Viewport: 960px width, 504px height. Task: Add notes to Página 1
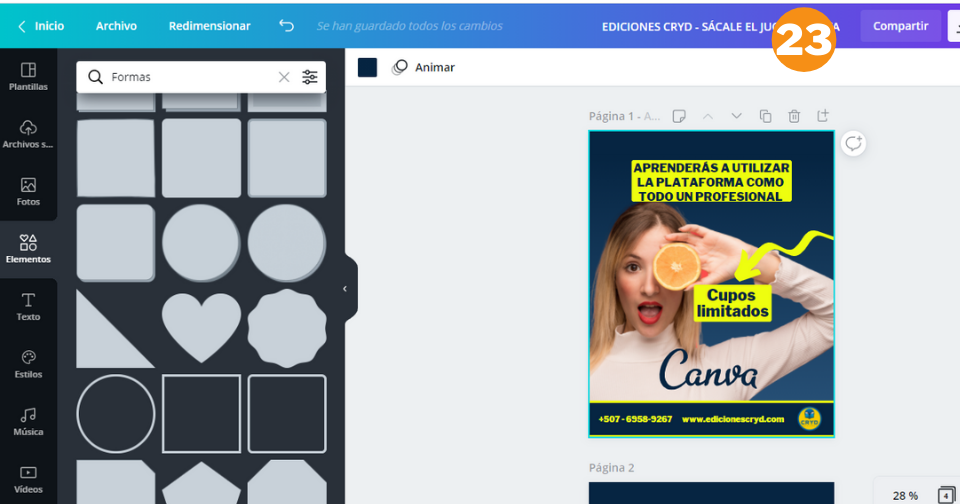pyautogui.click(x=679, y=116)
